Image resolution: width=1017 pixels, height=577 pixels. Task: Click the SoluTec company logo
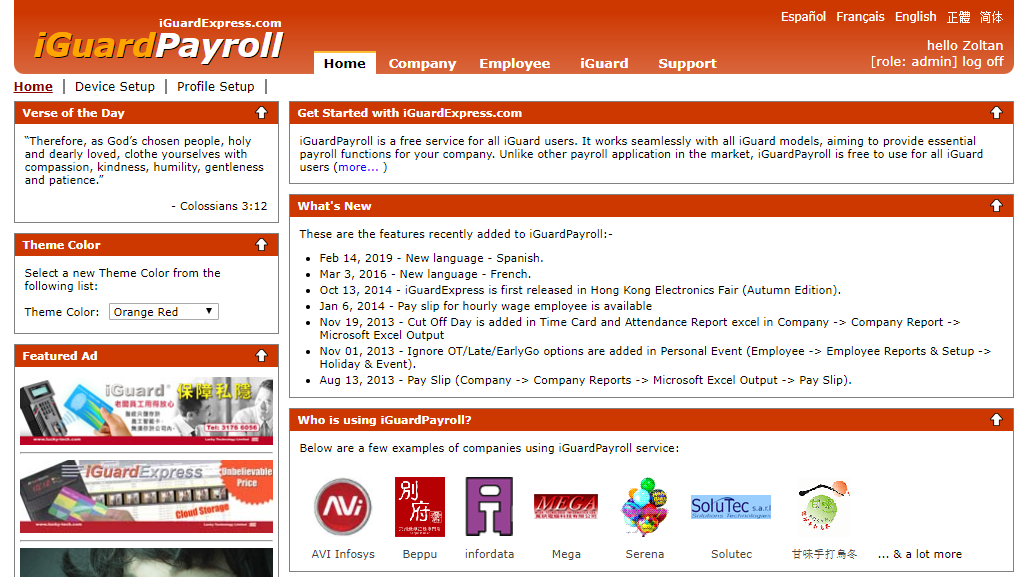[731, 507]
